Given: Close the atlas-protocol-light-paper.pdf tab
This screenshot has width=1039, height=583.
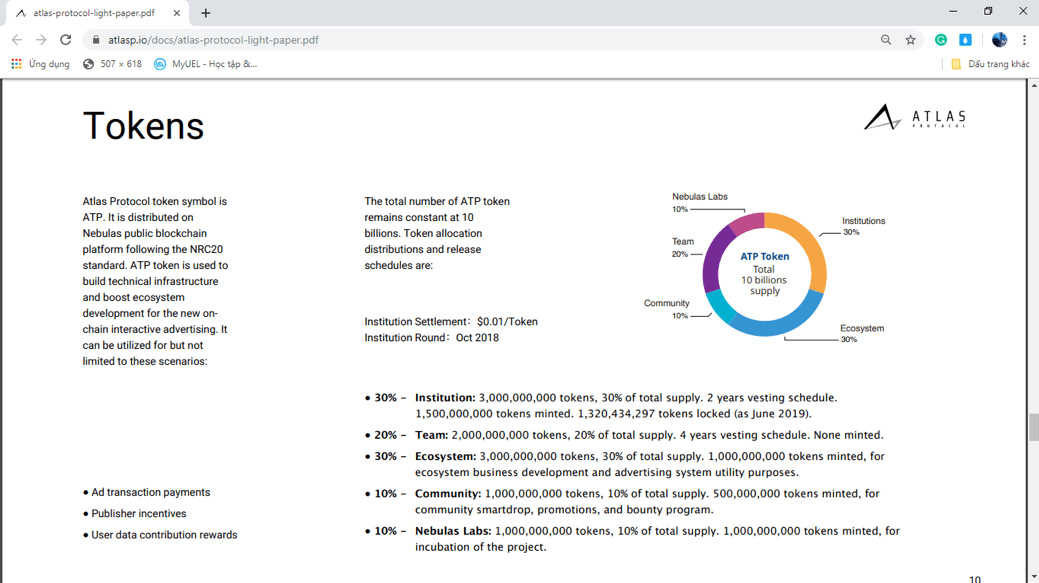Looking at the screenshot, I should tap(176, 13).
